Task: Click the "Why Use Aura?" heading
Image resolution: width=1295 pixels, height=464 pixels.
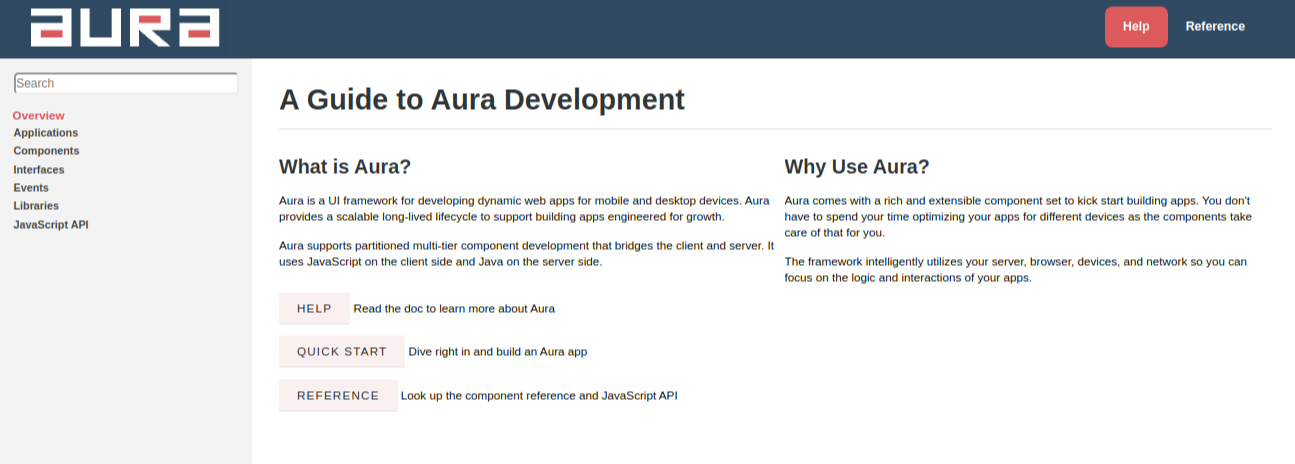Action: tap(857, 167)
